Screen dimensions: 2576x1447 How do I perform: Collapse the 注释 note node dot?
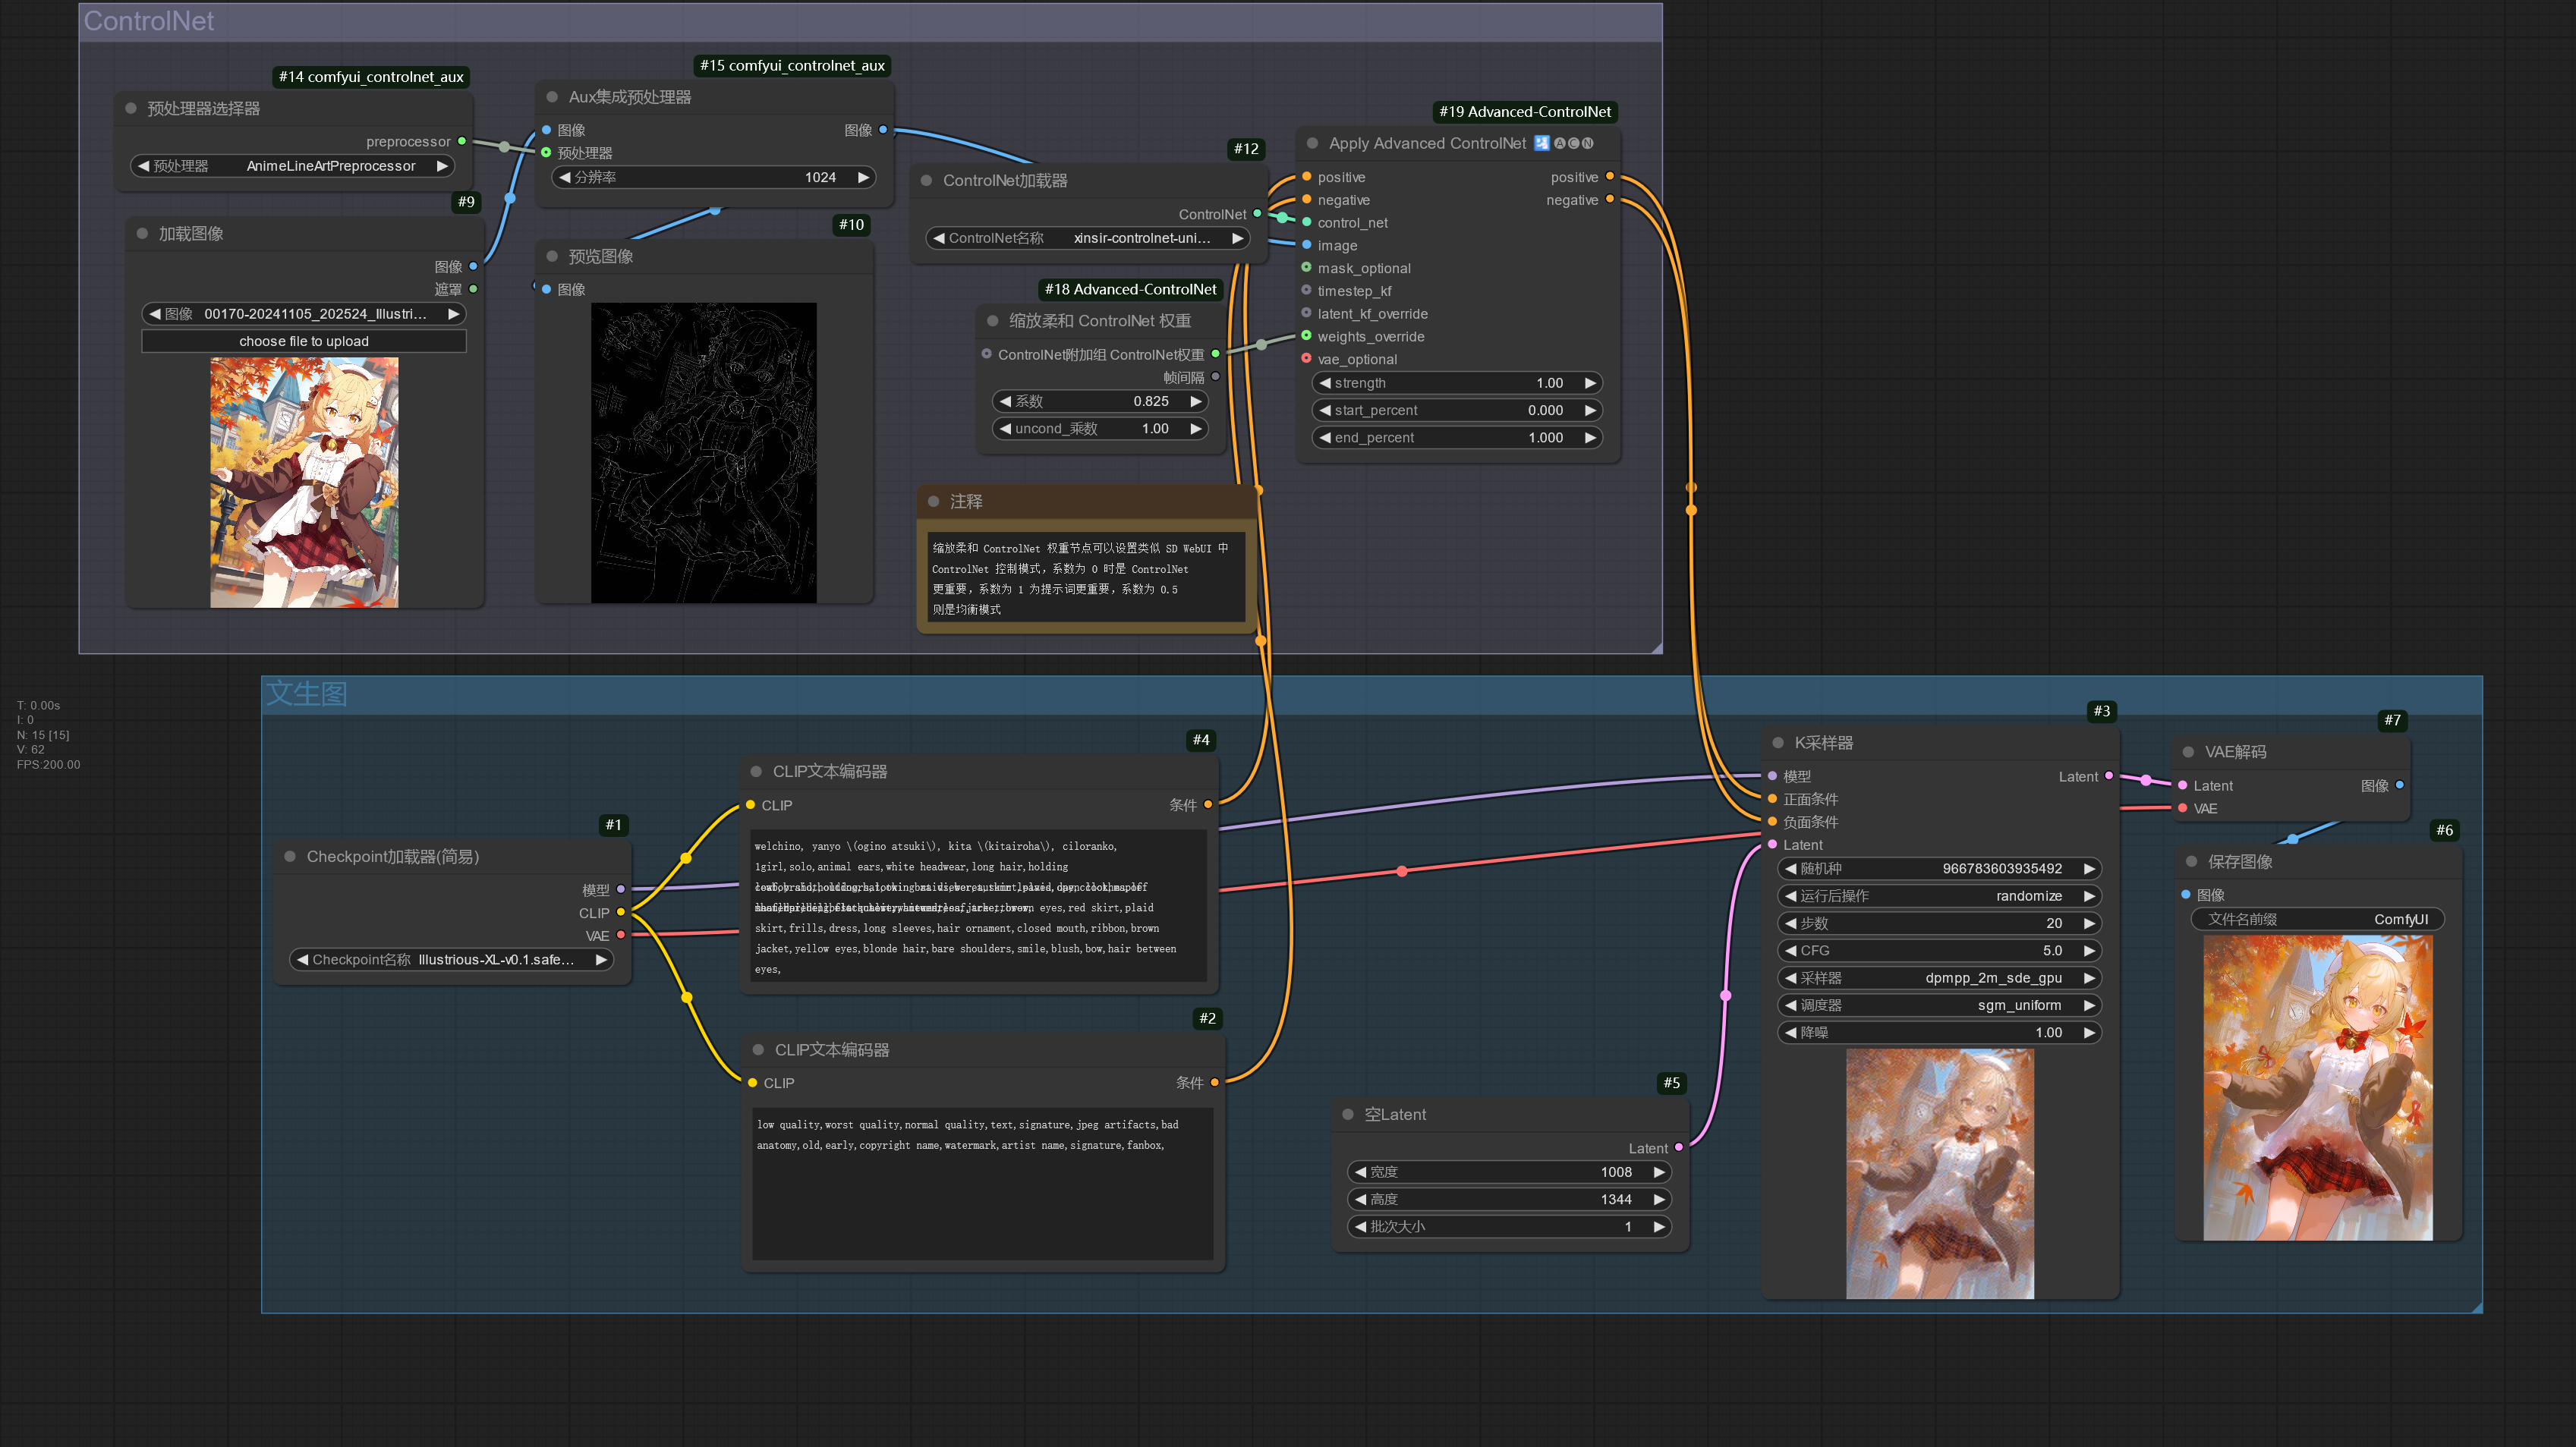point(933,502)
